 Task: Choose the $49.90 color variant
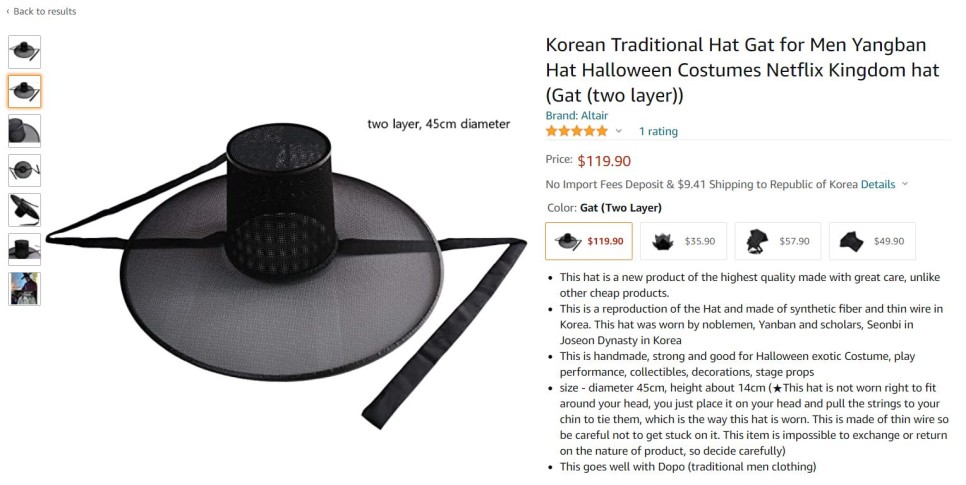(x=872, y=241)
